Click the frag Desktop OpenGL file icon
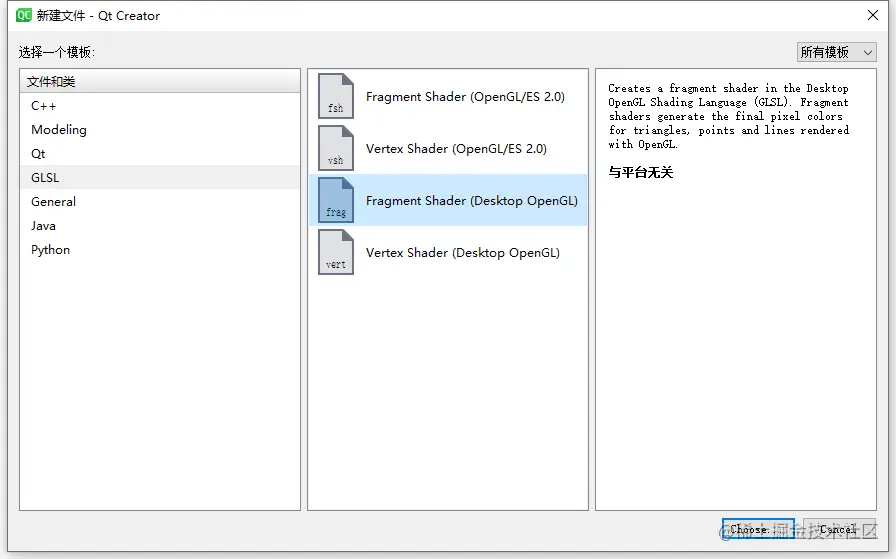 point(335,200)
